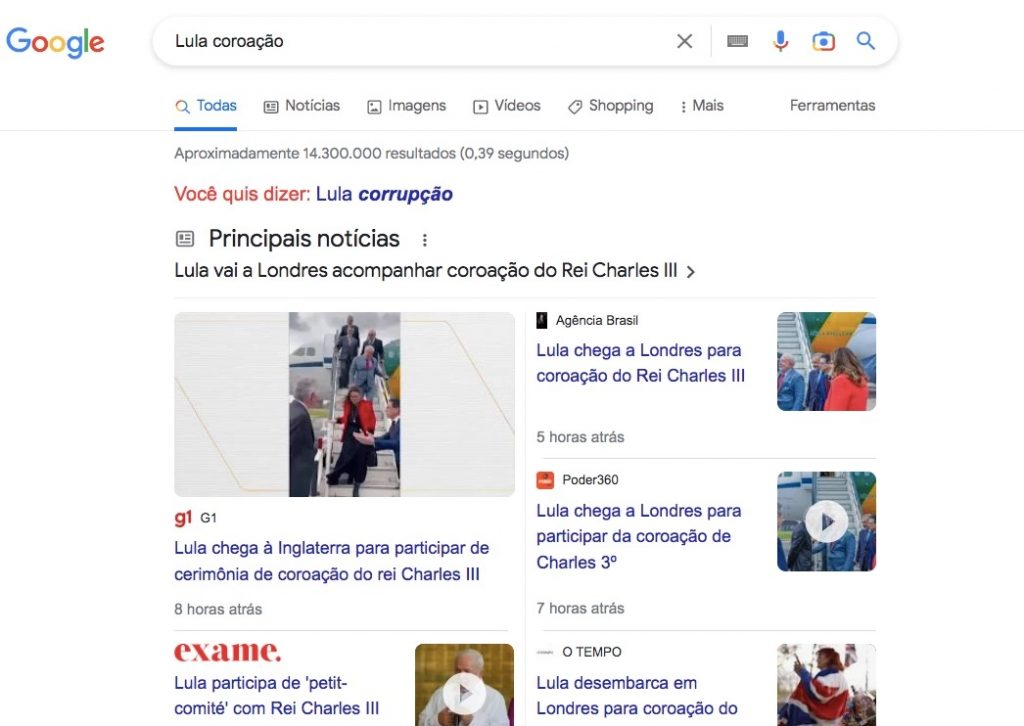Start voice search with the microphone icon

click(780, 41)
